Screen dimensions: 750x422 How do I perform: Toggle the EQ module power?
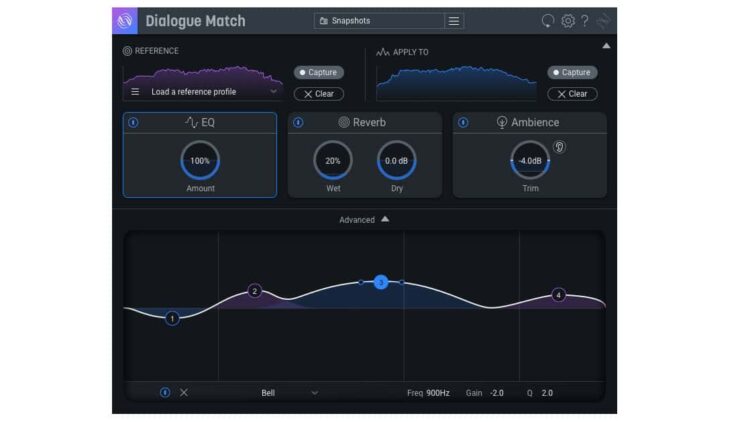tap(133, 122)
